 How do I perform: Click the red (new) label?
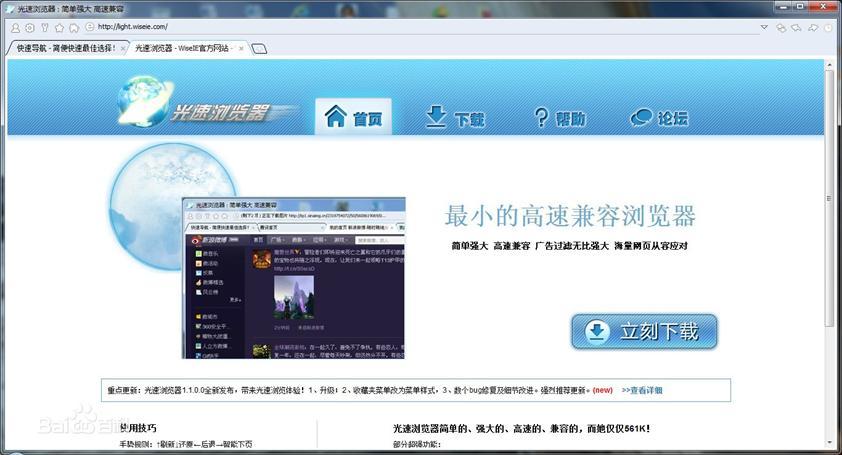603,391
